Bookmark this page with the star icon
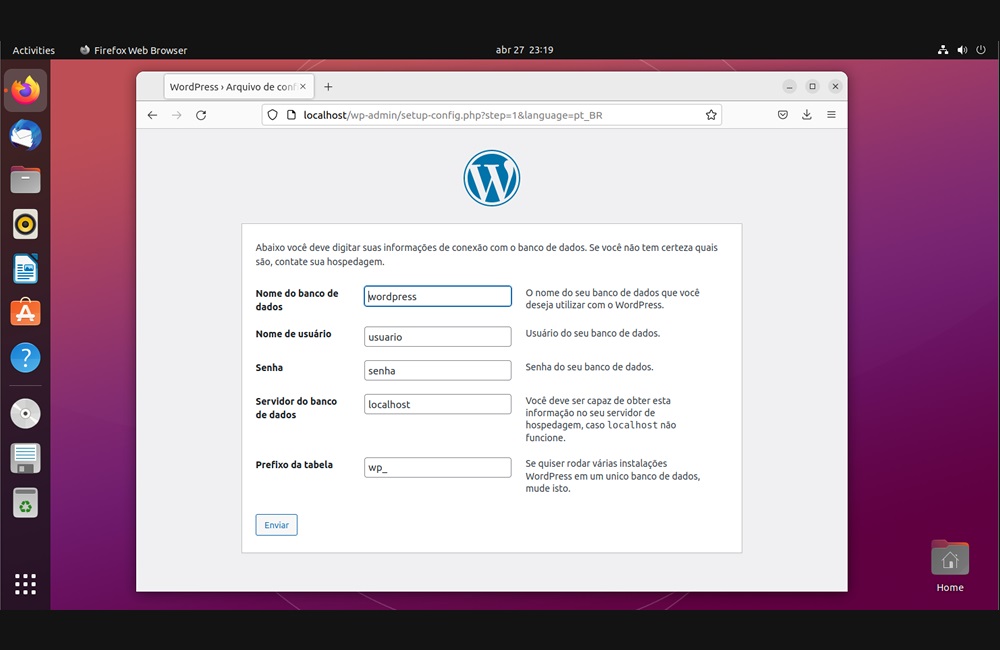1000x650 pixels. click(711, 115)
